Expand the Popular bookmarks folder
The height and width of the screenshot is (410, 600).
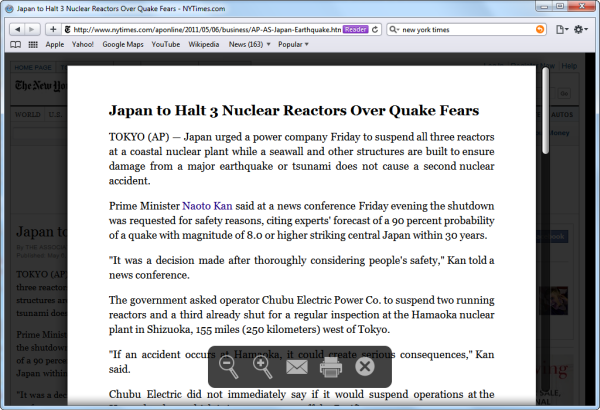(x=293, y=44)
